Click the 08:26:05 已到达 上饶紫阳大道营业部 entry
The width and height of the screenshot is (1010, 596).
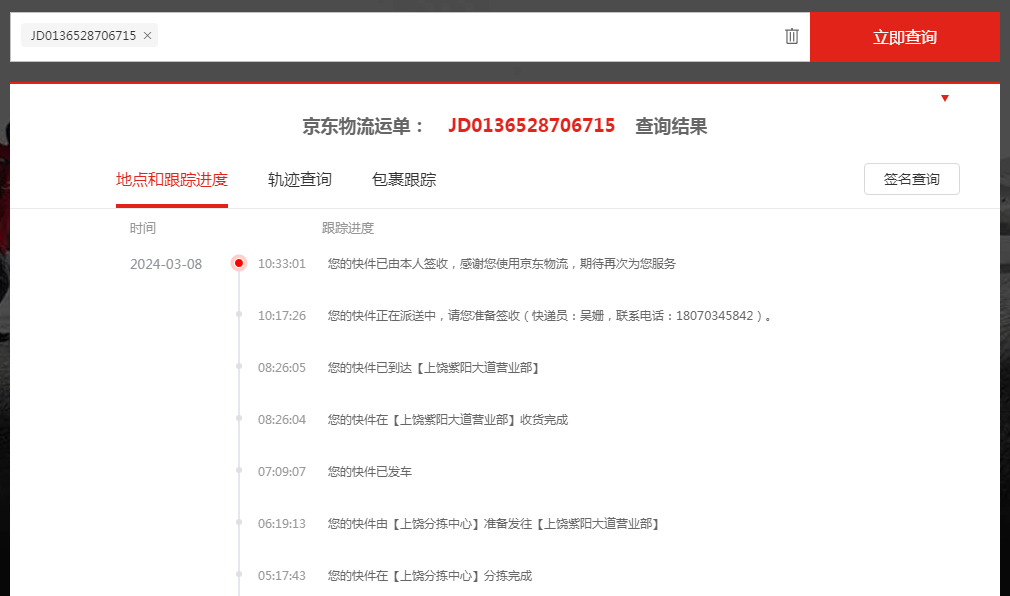click(433, 368)
